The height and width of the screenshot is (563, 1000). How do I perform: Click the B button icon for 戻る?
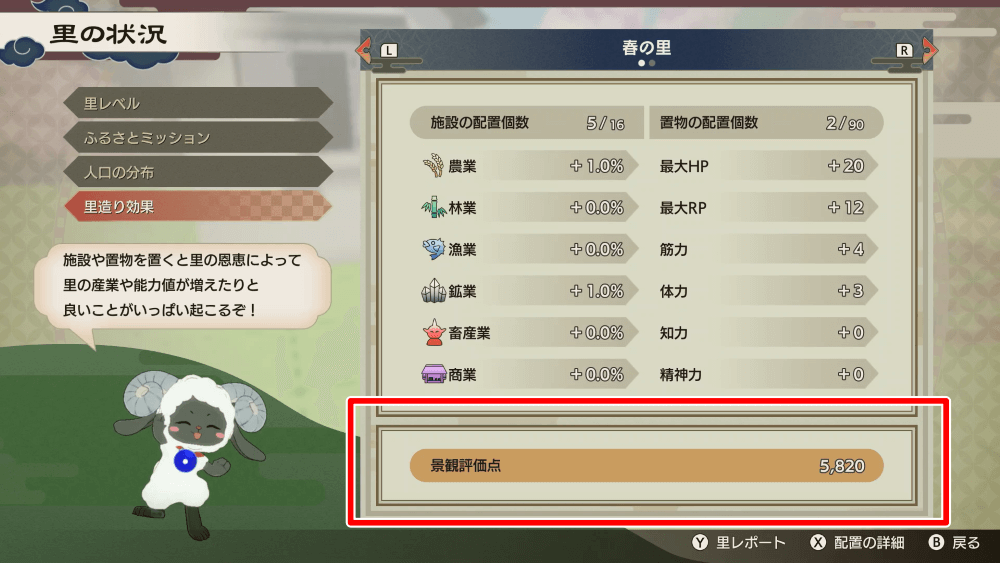coord(936,542)
